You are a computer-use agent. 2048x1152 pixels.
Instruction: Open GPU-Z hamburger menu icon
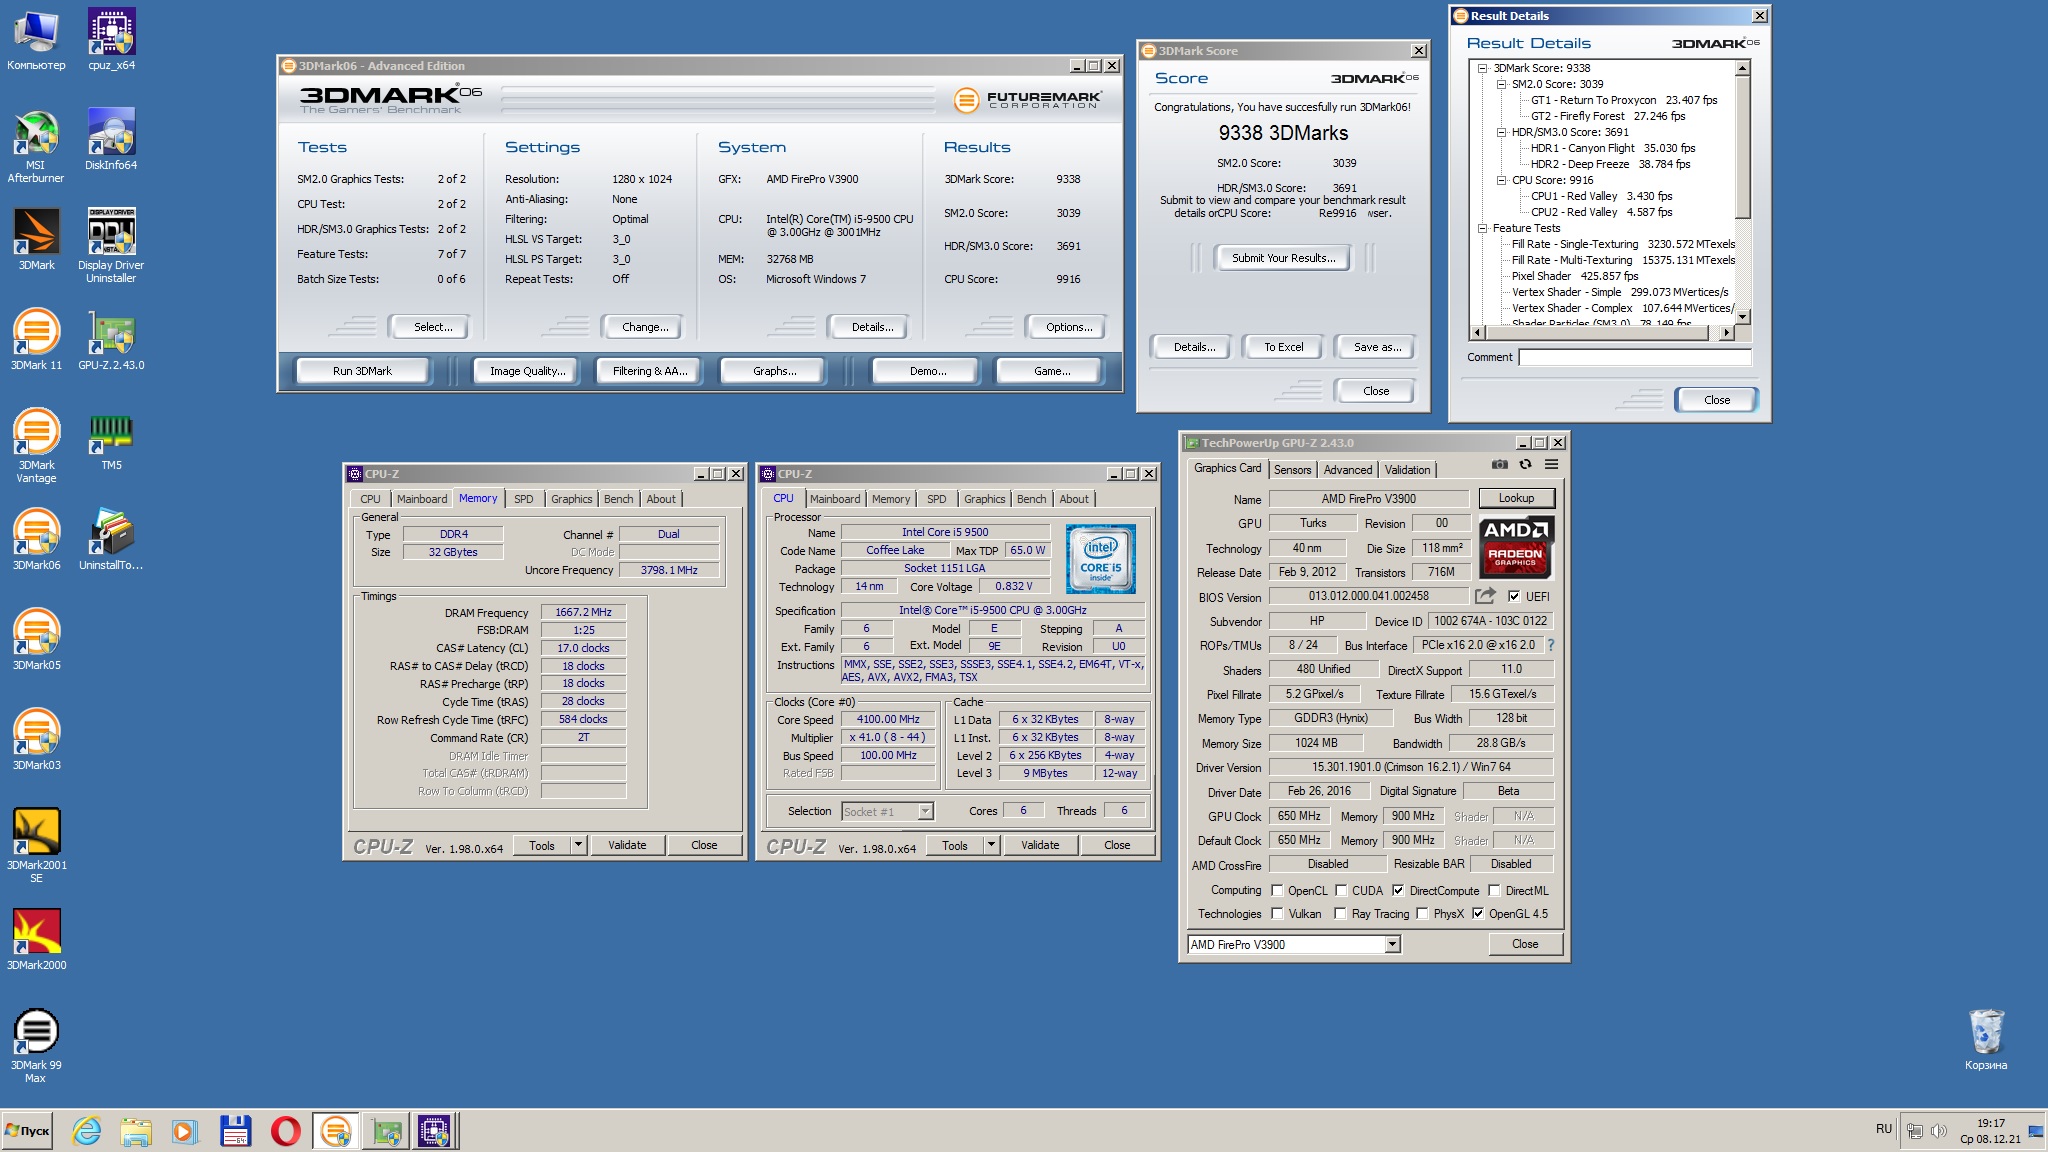1551,464
